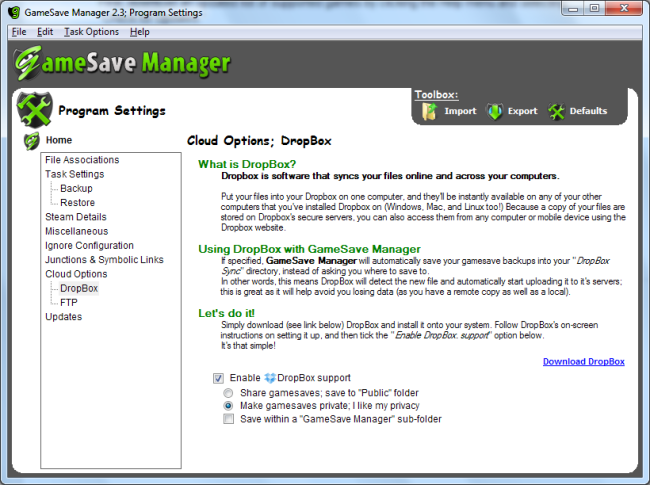Click 'Using DropBox with GameSave Manager' heading
650x485 pixels.
[309, 249]
